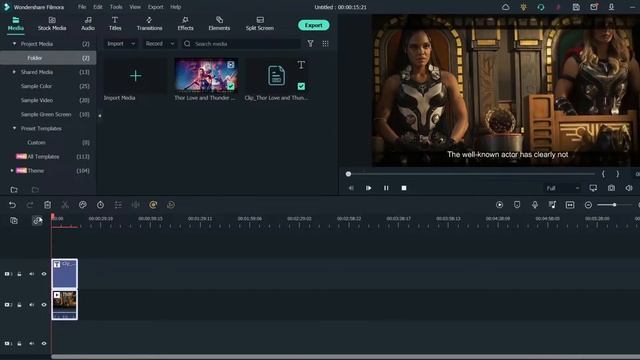The width and height of the screenshot is (640, 360).
Task: Click the media filter funnel icon
Action: pyautogui.click(x=311, y=44)
